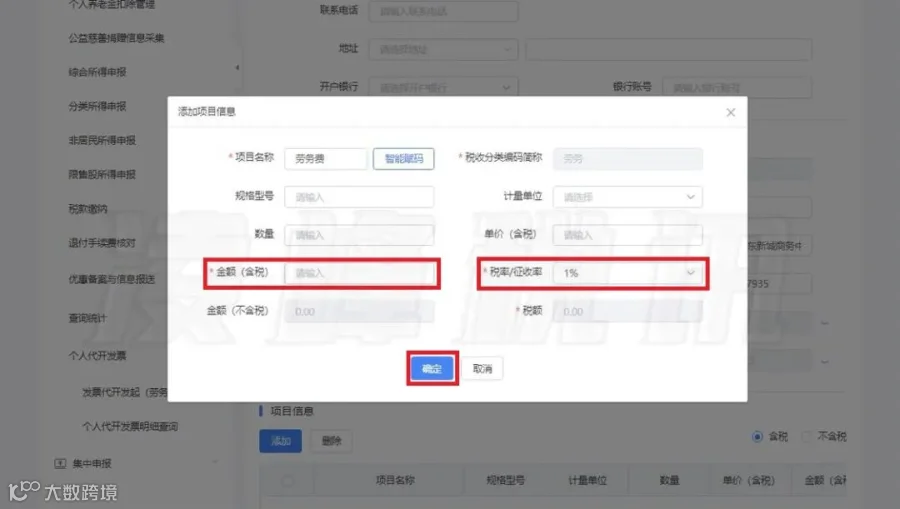Click the detailed address field beside 地址
The width and height of the screenshot is (900, 509).
click(x=669, y=49)
